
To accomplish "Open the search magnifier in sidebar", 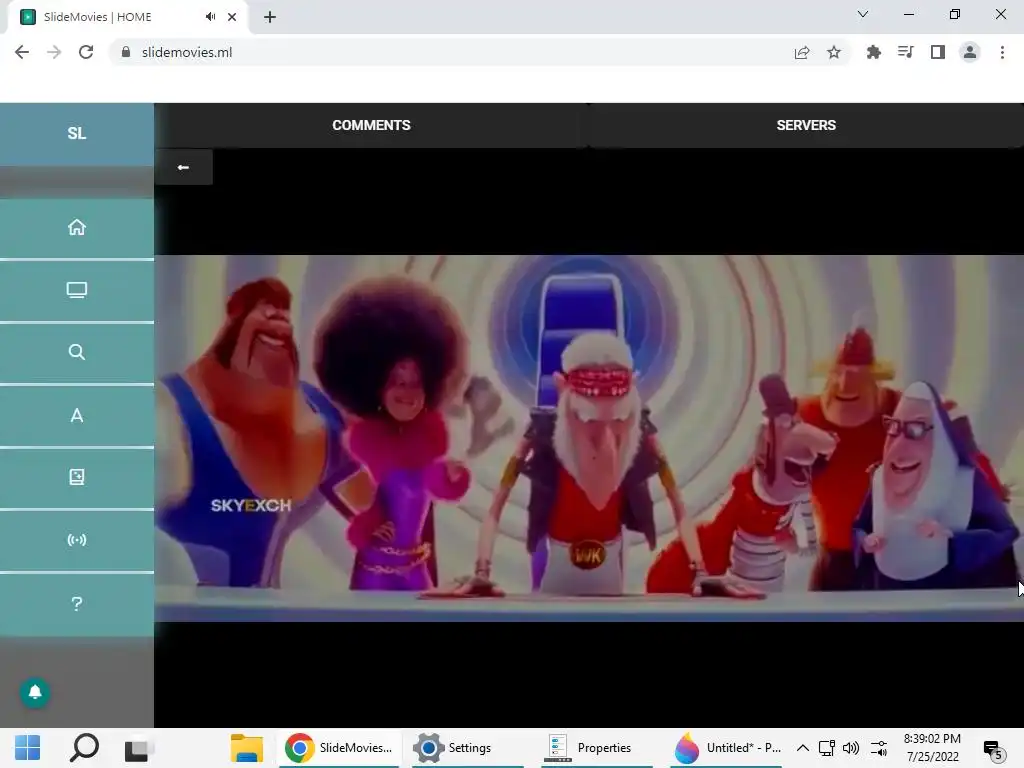I will (76, 352).
